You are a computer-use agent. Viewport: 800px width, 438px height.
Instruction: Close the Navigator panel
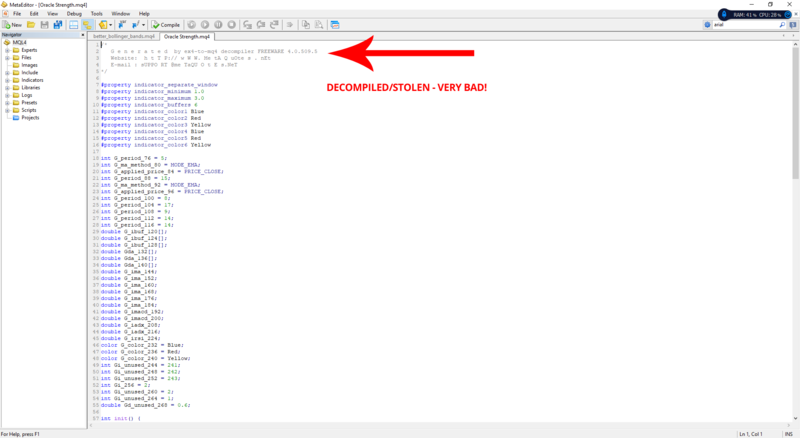tap(83, 35)
